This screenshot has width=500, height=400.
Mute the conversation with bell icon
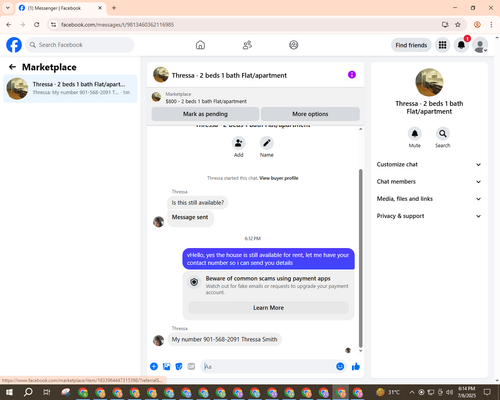[415, 134]
